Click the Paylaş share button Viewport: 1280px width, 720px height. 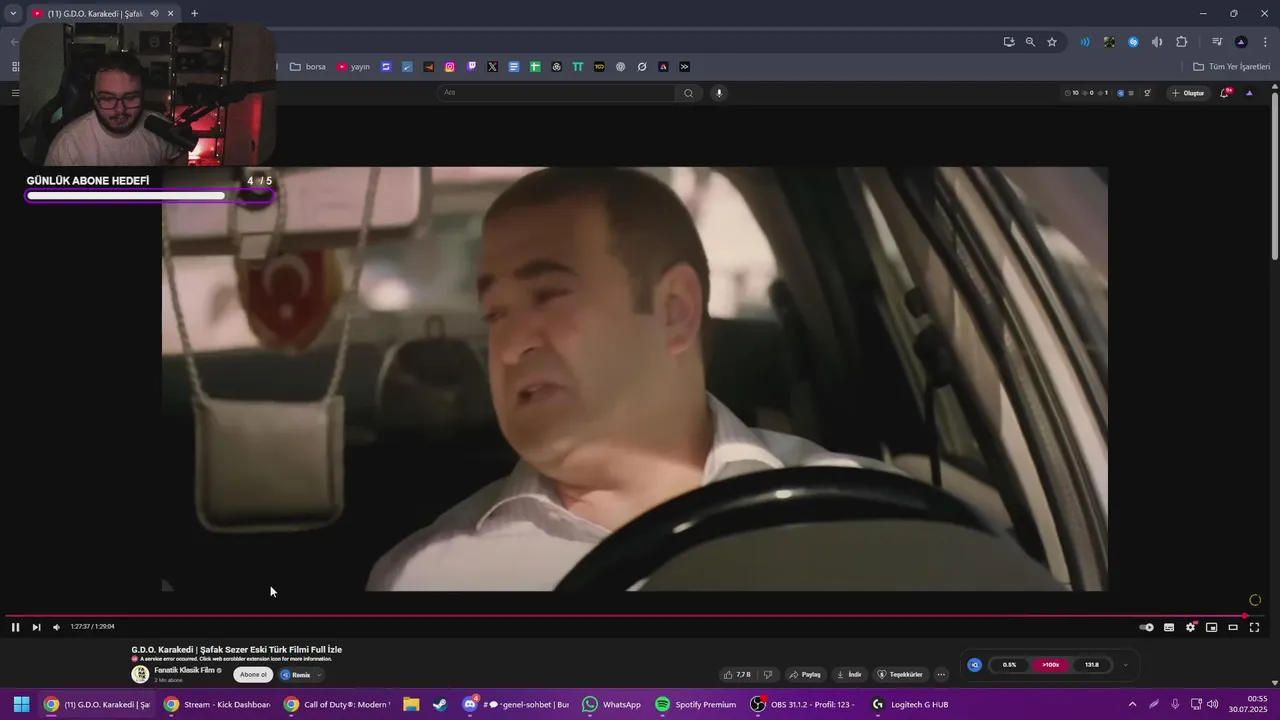(806, 675)
